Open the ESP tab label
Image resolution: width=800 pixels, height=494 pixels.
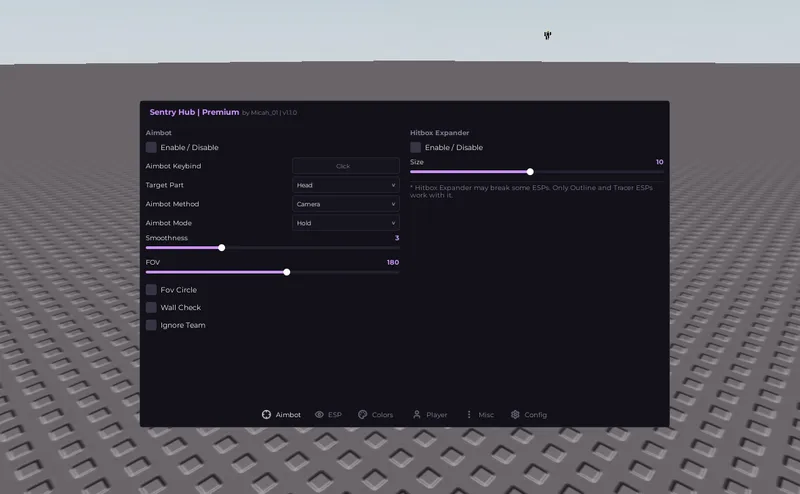(x=335, y=415)
